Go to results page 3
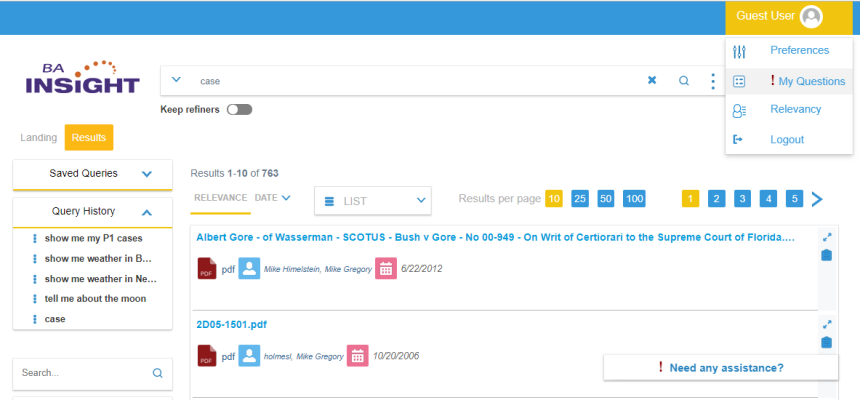This screenshot has width=860, height=400. pos(742,199)
